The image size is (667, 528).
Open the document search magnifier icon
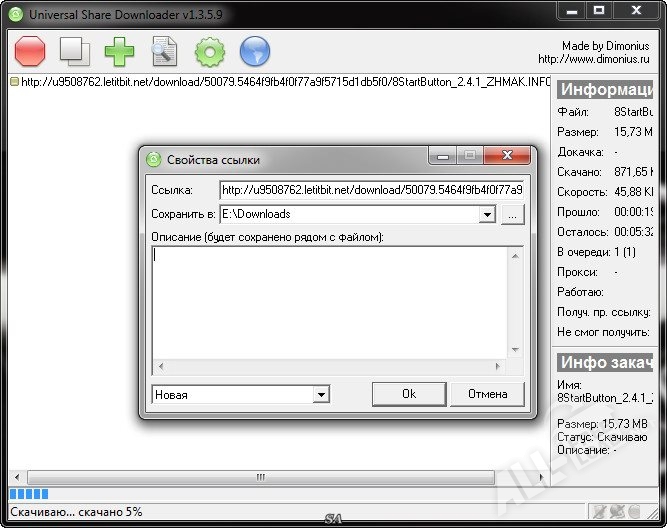164,50
